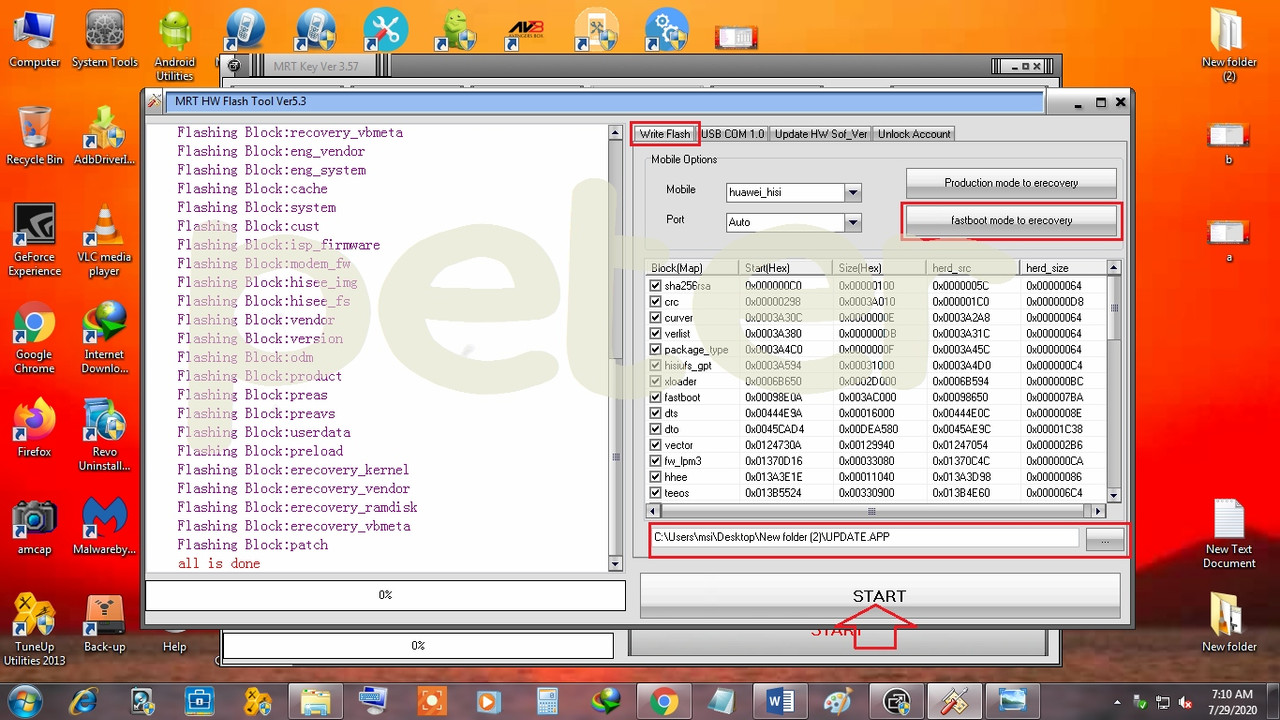Image resolution: width=1280 pixels, height=720 pixels.
Task: Open Google Chrome desktop shortcut
Action: [34, 338]
